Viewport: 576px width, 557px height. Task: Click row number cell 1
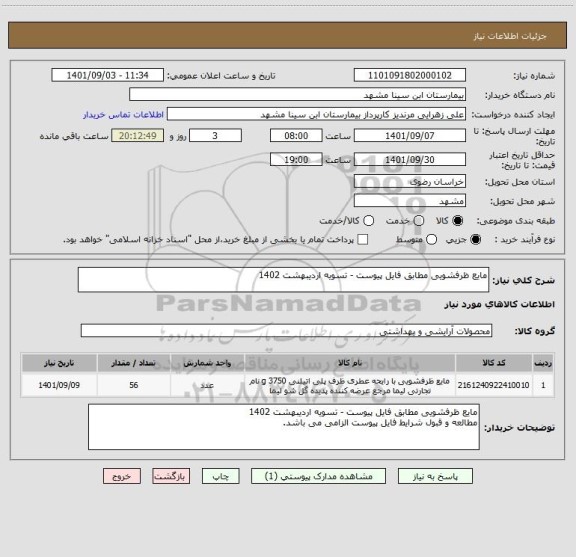tap(543, 385)
